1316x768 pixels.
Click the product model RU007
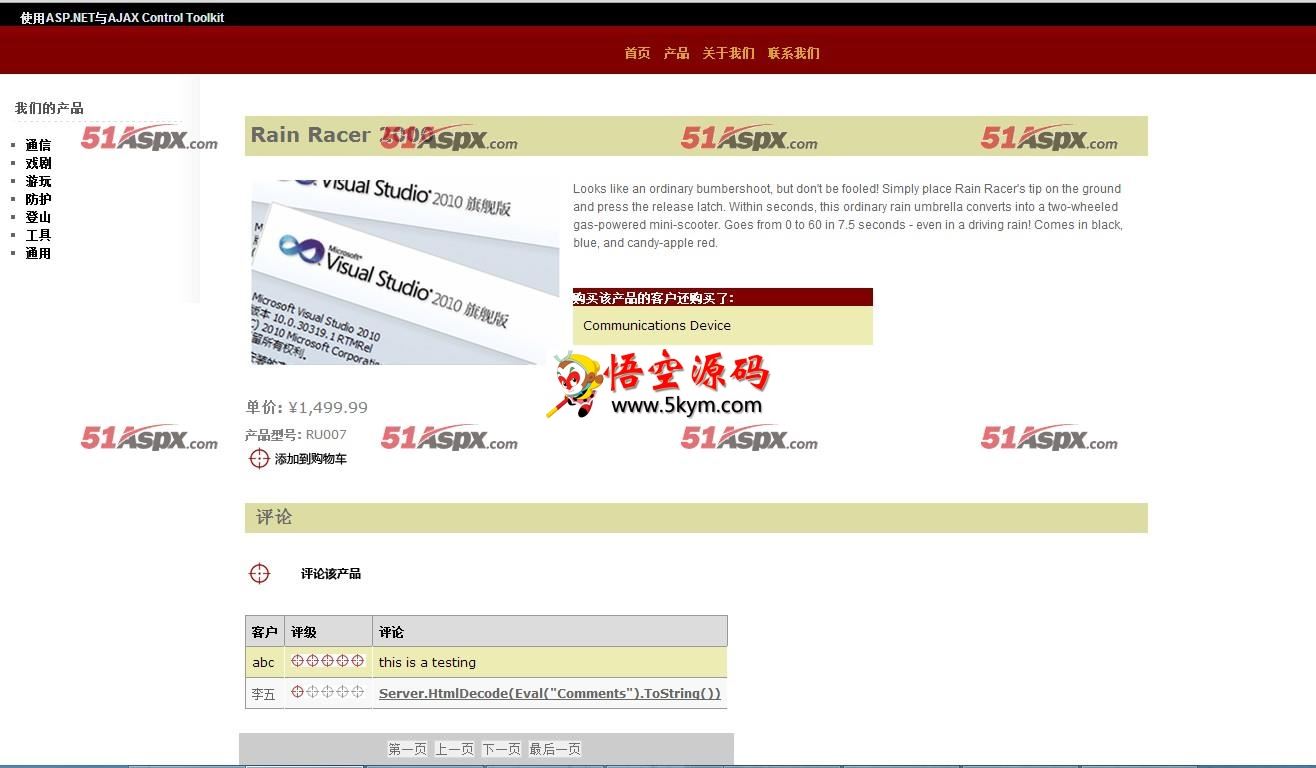(x=326, y=434)
